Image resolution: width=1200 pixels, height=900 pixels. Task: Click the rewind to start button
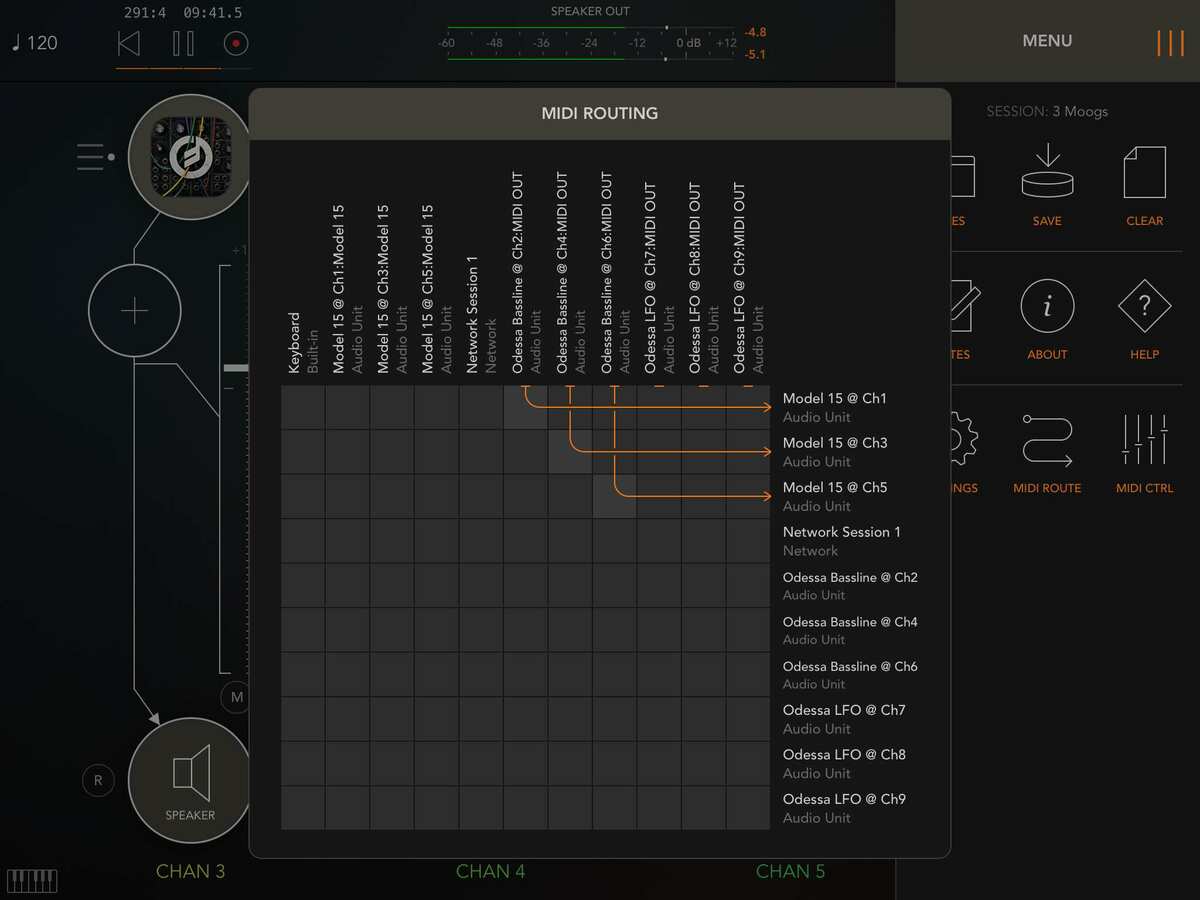pyautogui.click(x=129, y=43)
